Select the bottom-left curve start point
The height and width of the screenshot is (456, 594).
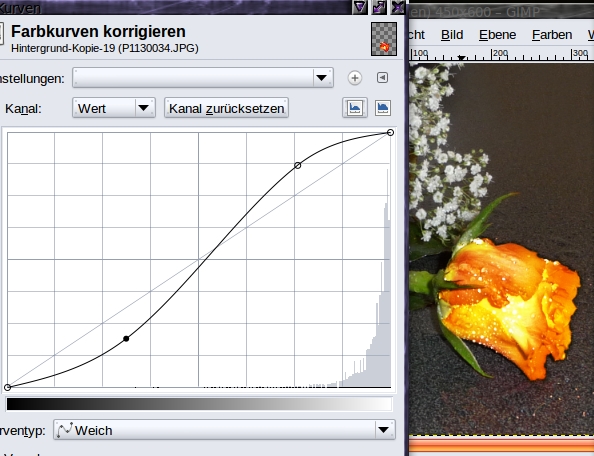(x=7, y=387)
